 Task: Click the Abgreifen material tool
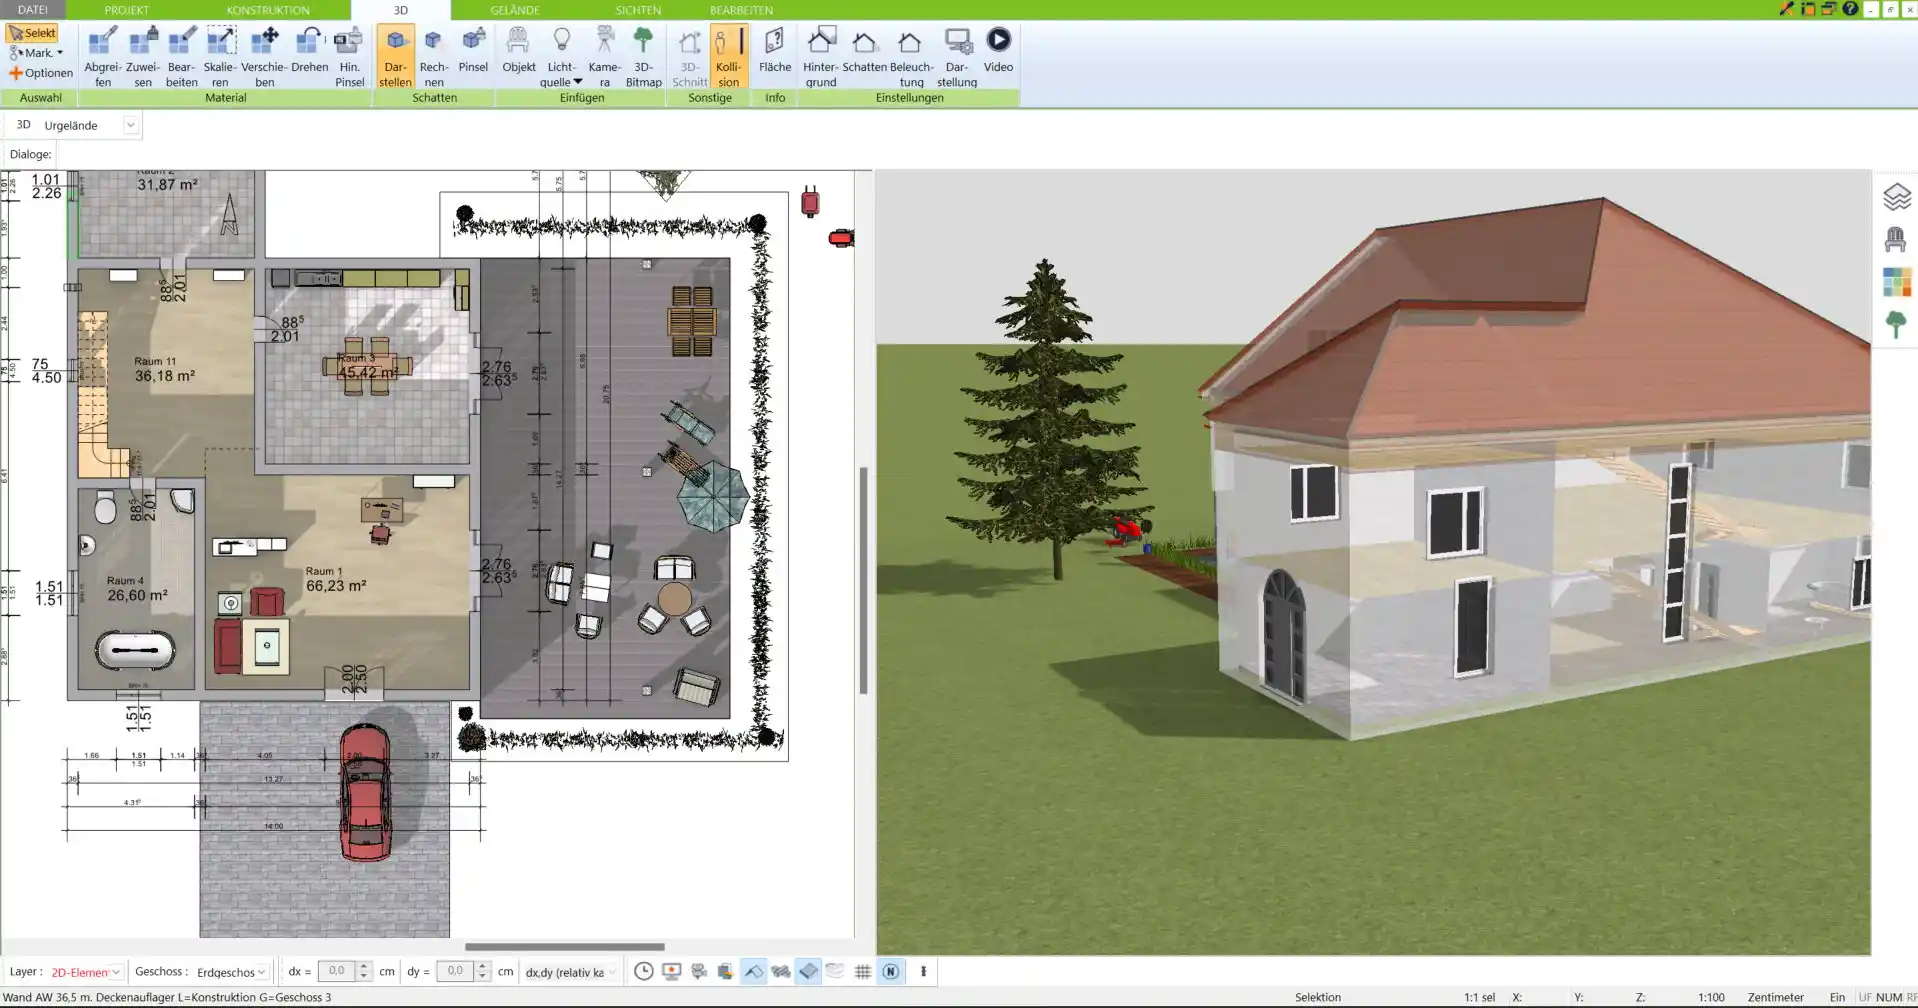click(x=102, y=57)
